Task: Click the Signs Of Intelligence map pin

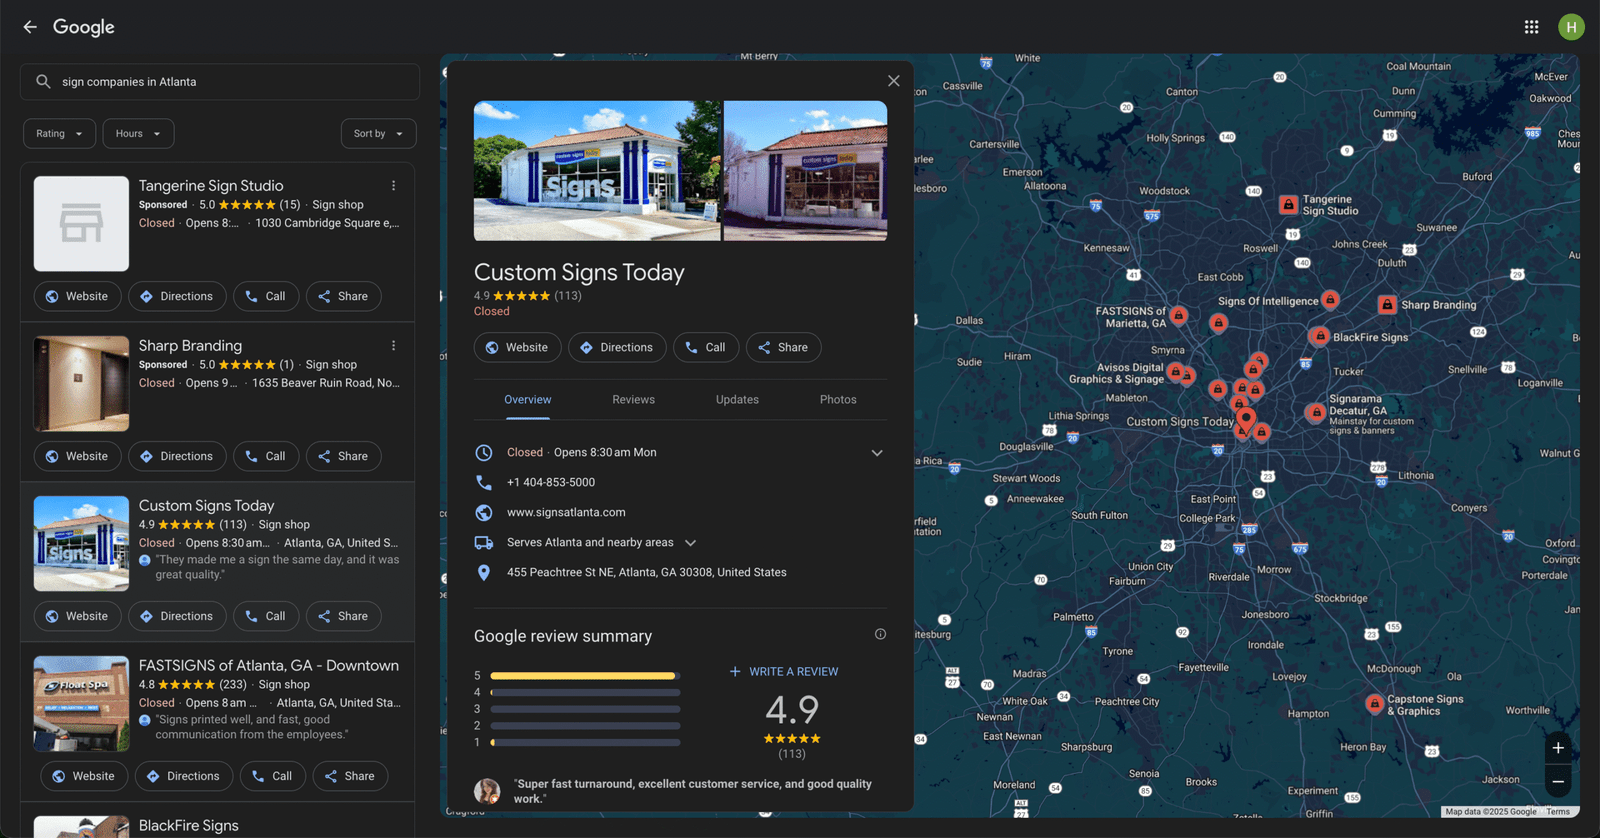Action: [1330, 299]
